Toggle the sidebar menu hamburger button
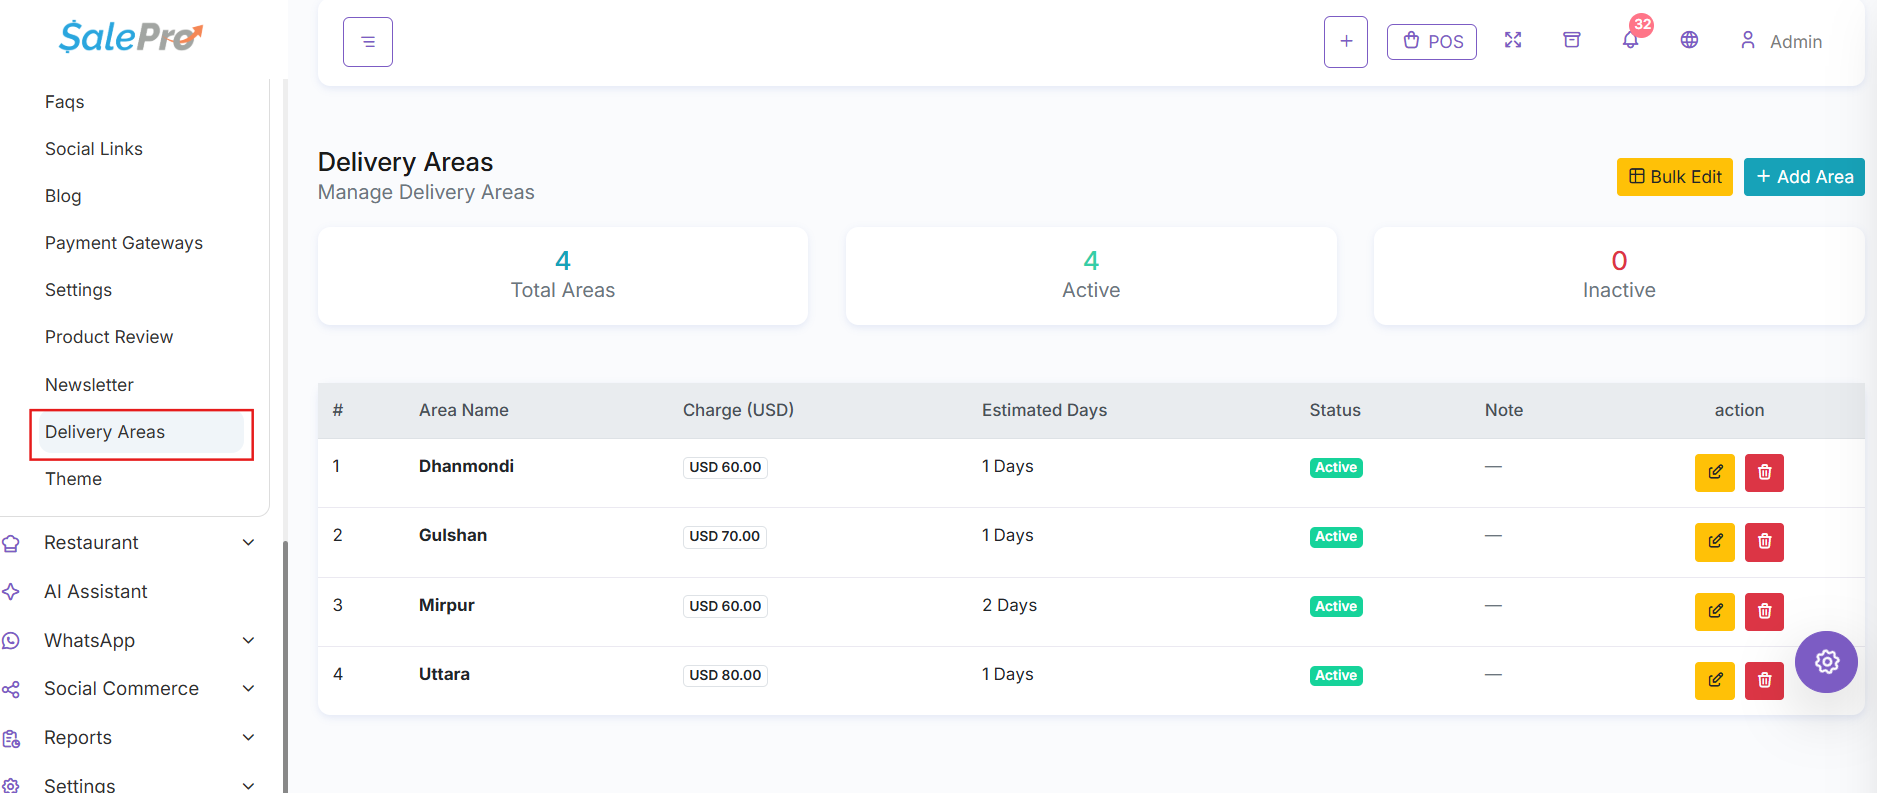Viewport: 1877px width, 793px height. (x=368, y=42)
